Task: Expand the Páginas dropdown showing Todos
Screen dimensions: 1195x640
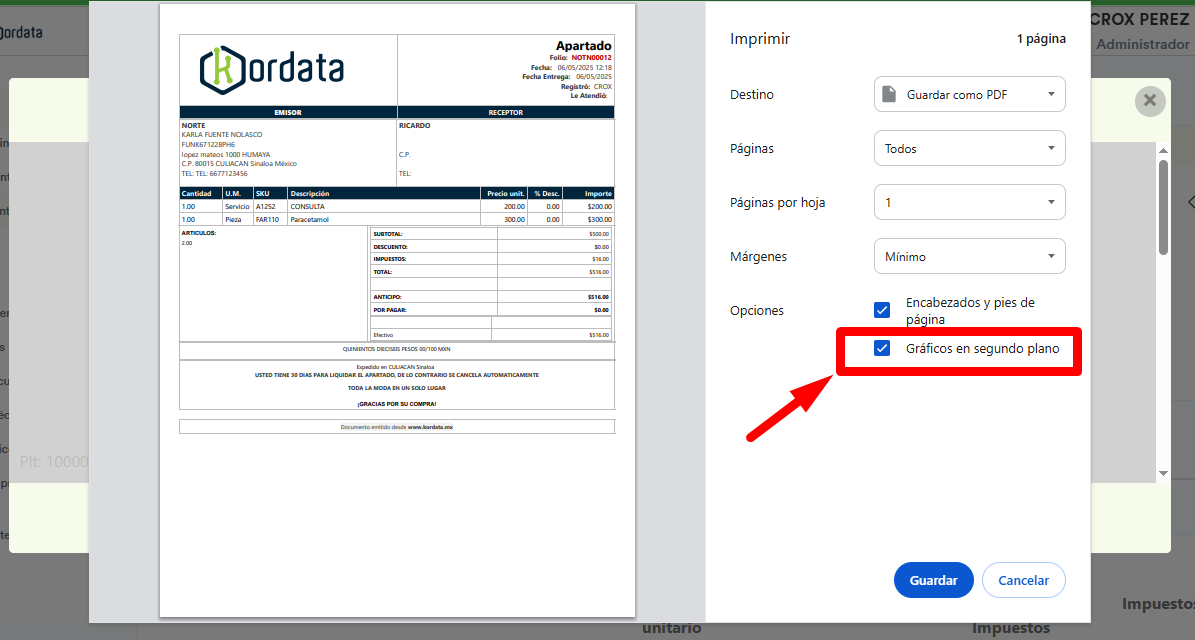Action: pos(969,149)
